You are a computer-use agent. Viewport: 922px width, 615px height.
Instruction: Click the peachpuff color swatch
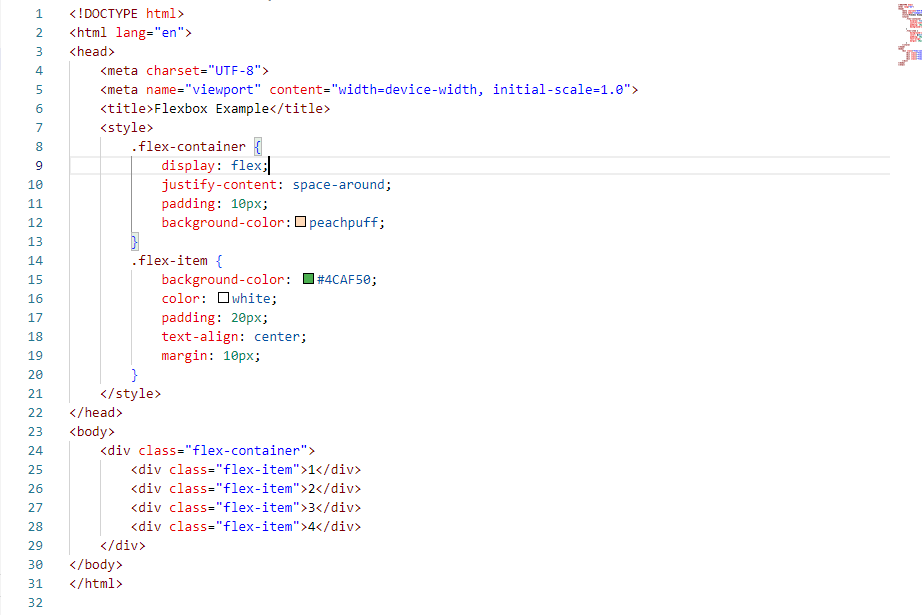coord(300,222)
